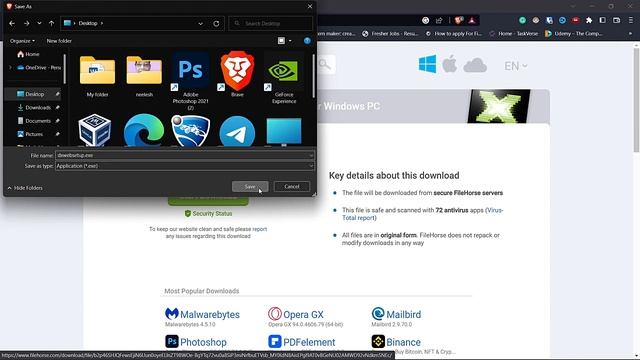Open the File name dropdown arrow

click(311, 156)
